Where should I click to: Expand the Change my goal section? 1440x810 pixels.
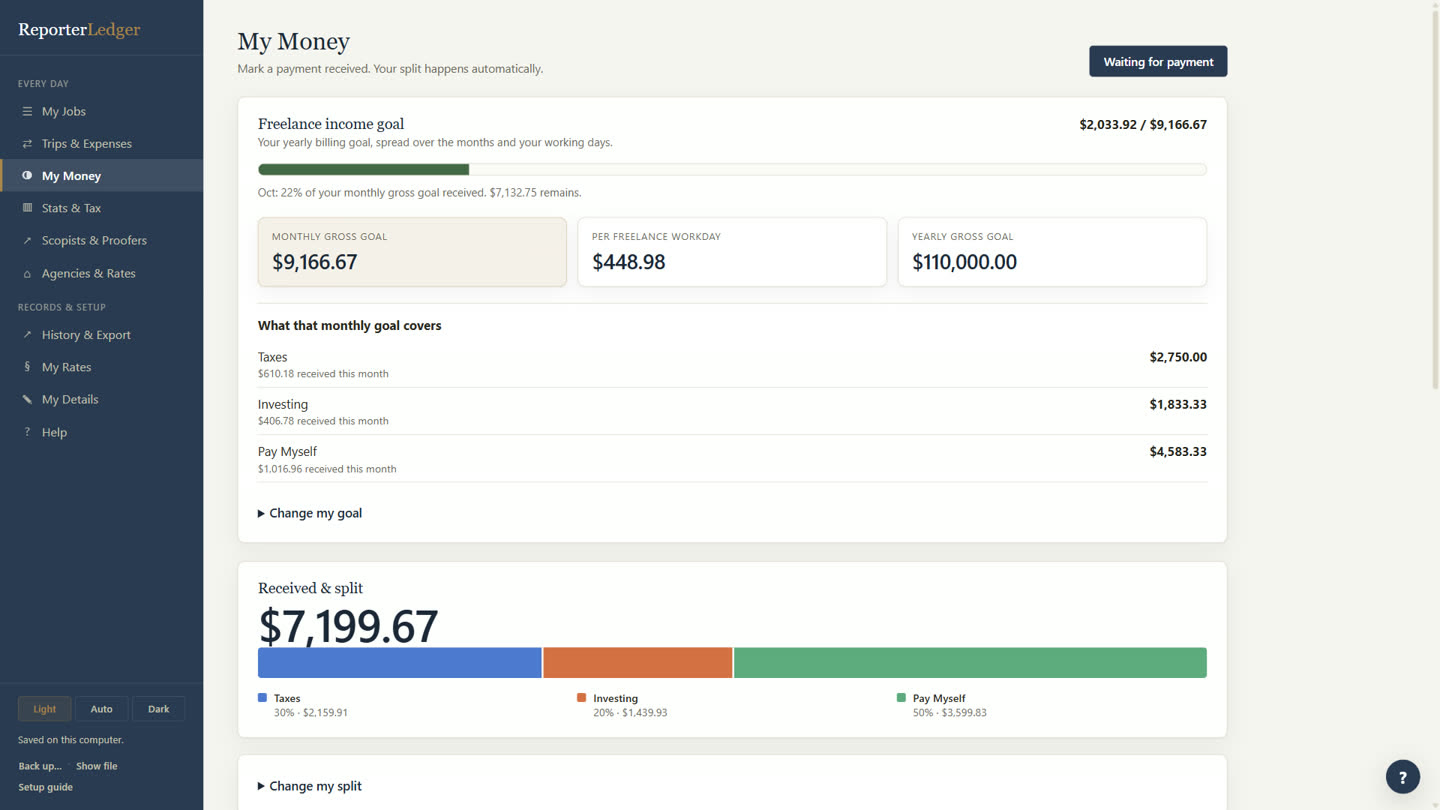pos(310,513)
